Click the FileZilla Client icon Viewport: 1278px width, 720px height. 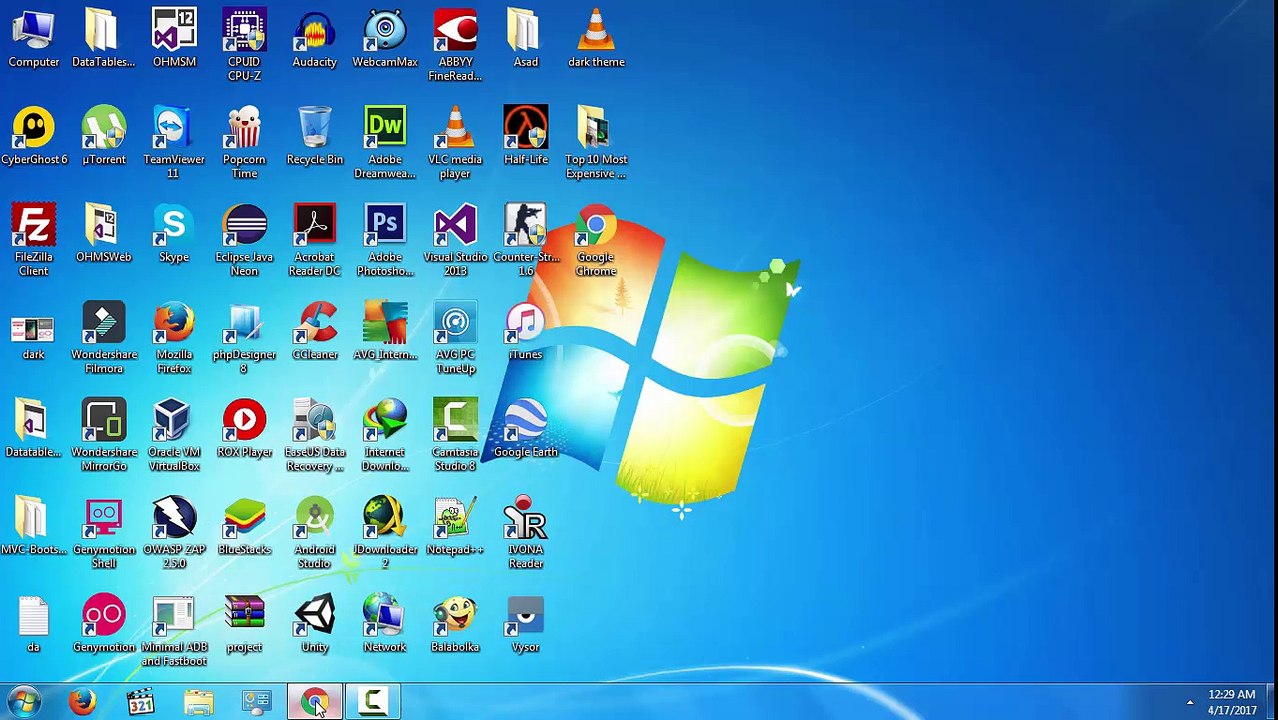(33, 241)
